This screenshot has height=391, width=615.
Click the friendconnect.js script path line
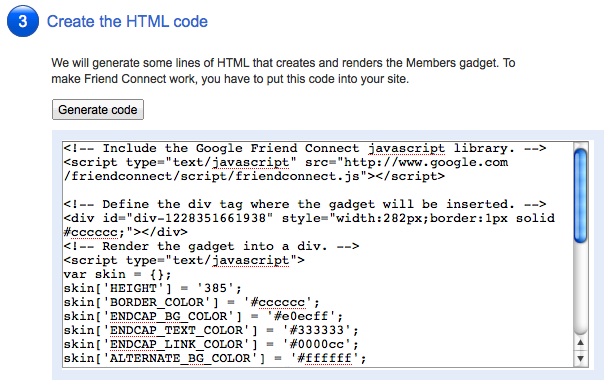pyautogui.click(x=255, y=176)
